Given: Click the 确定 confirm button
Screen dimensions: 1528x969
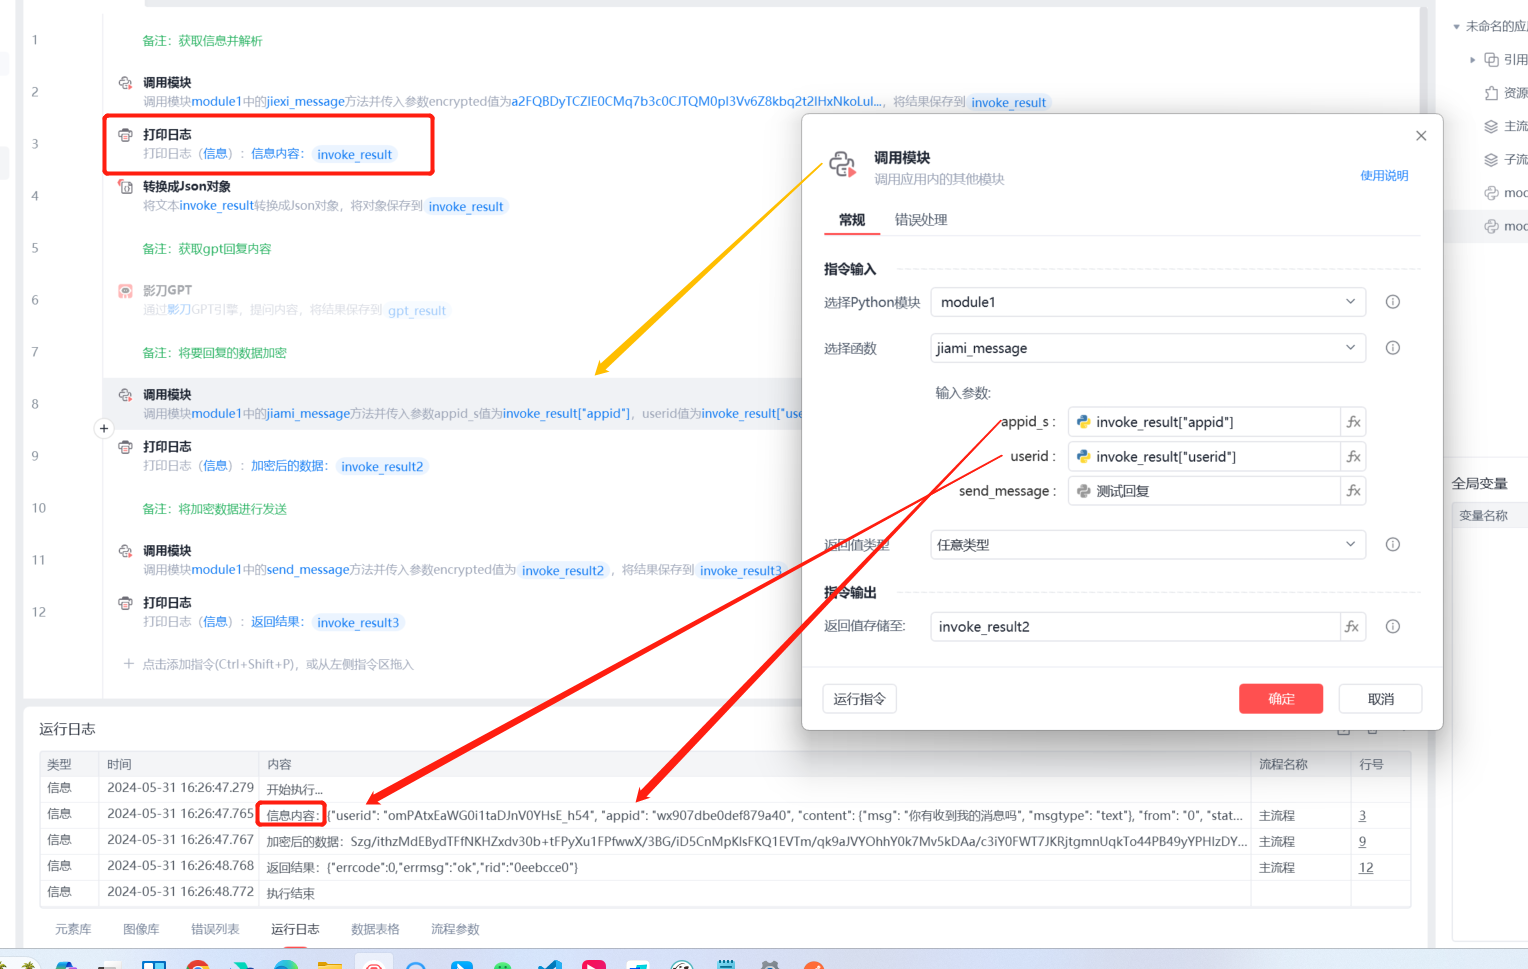Looking at the screenshot, I should (1281, 699).
